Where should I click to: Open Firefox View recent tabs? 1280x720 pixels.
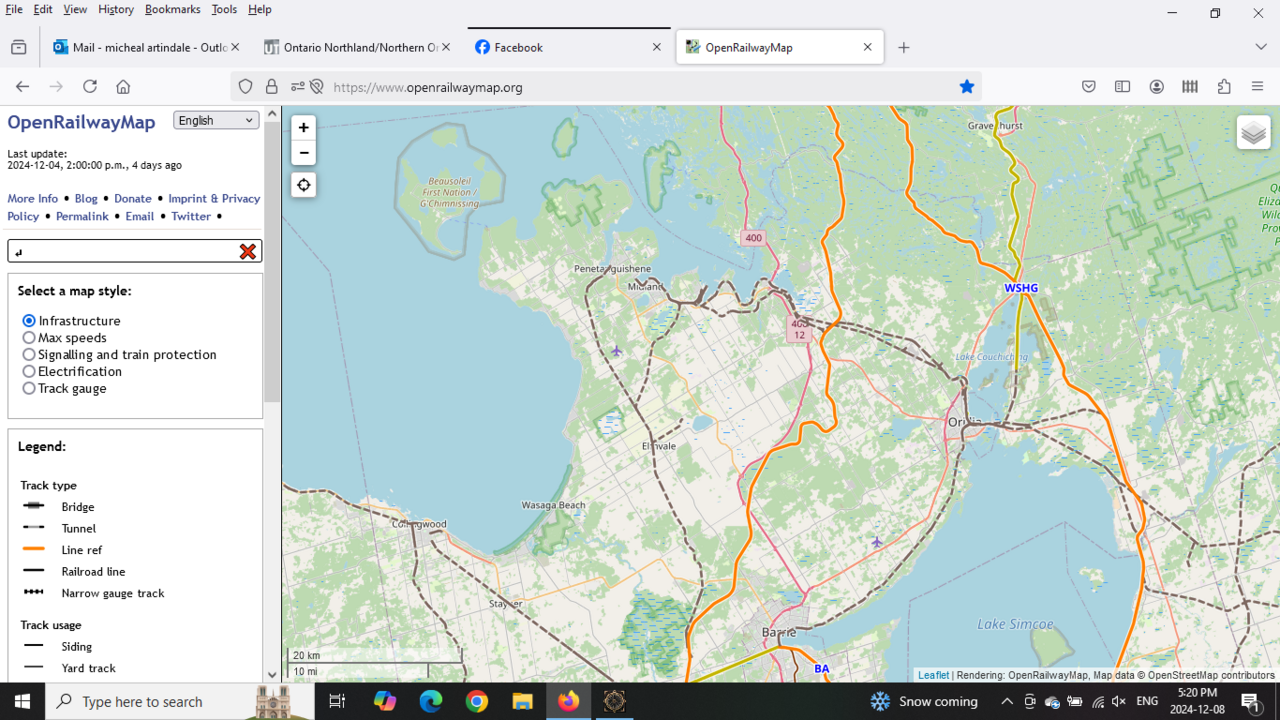coord(19,47)
